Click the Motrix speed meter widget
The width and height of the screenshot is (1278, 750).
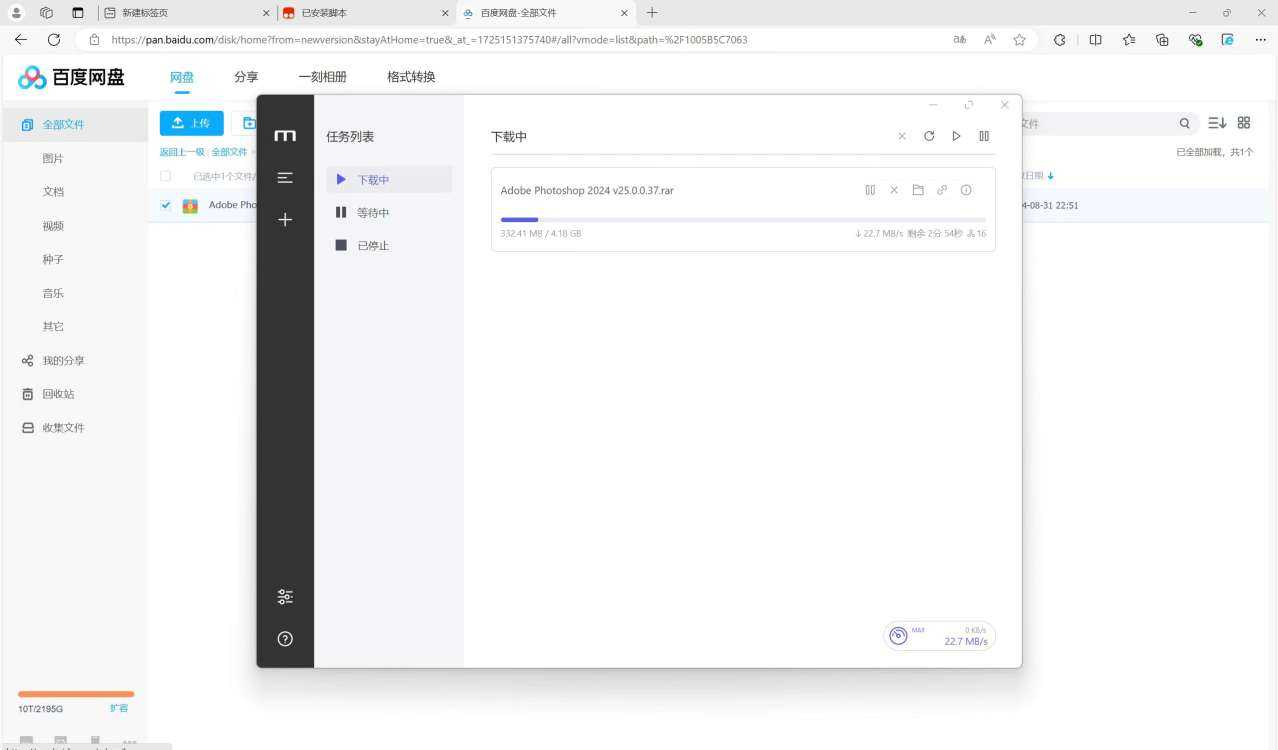[x=940, y=636]
